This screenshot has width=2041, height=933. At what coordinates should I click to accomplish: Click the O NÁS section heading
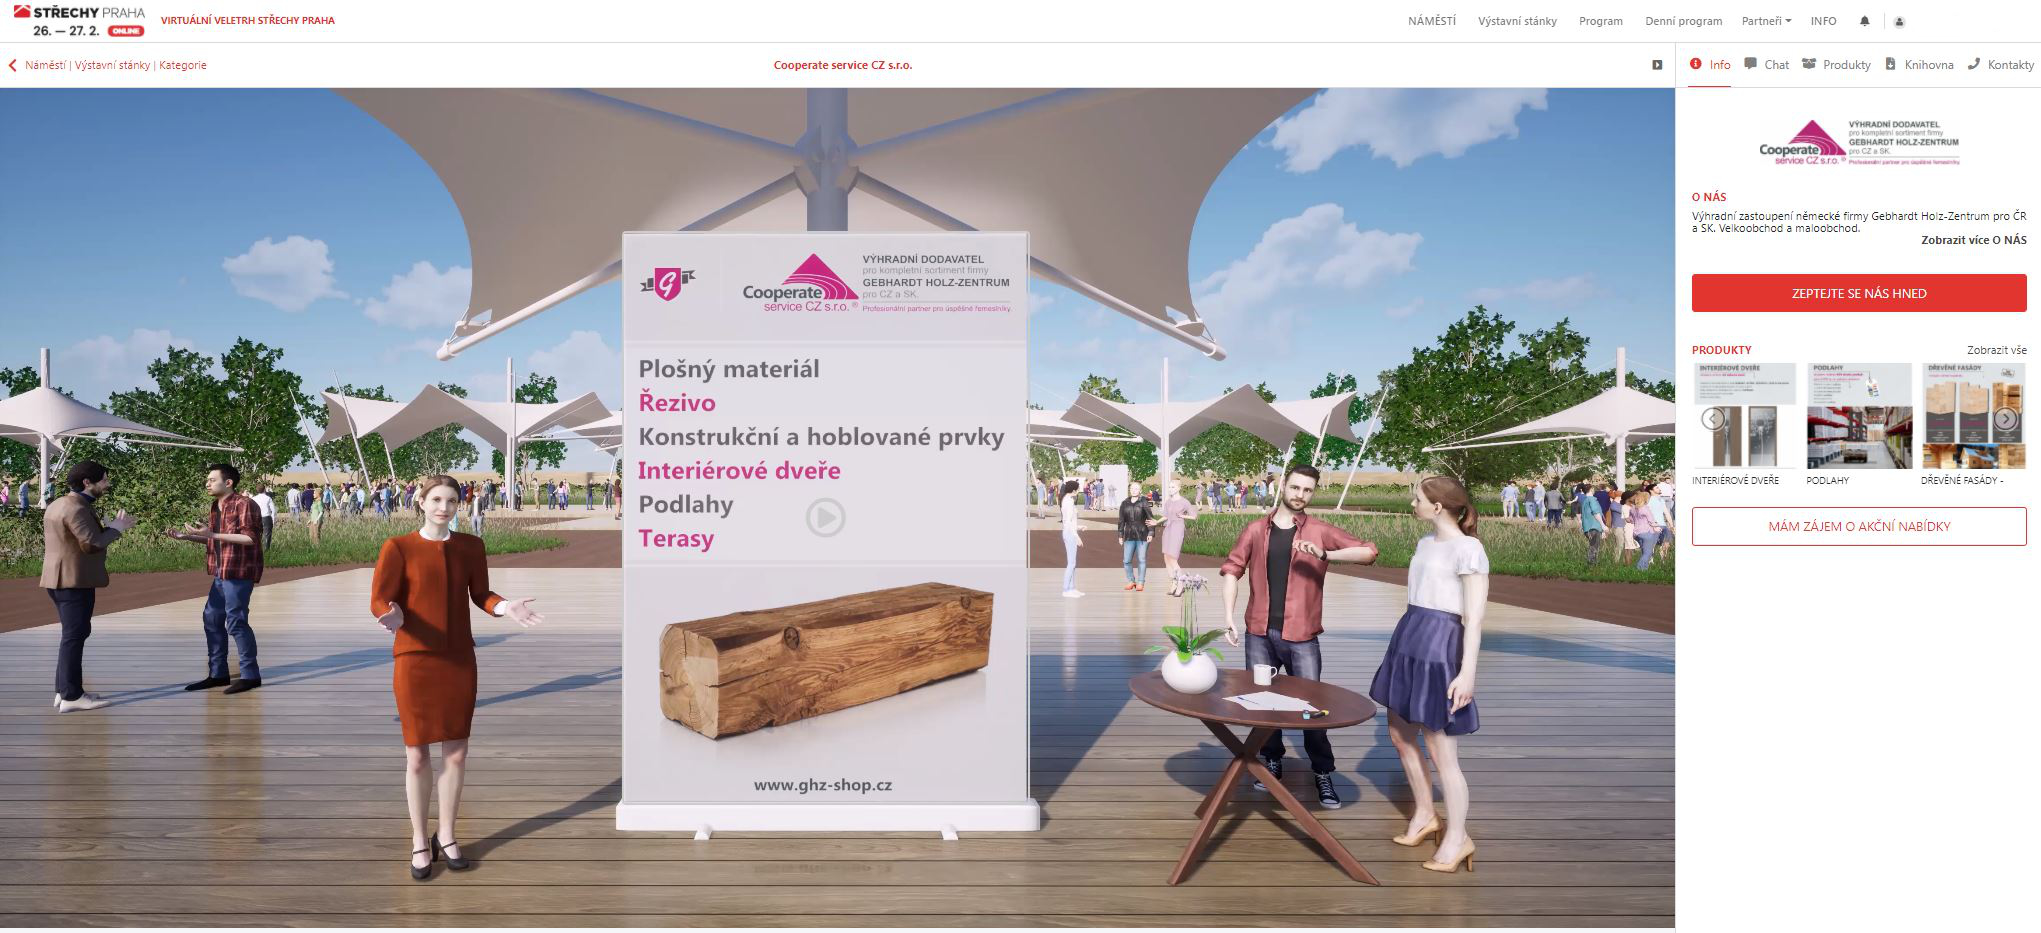pos(1709,197)
